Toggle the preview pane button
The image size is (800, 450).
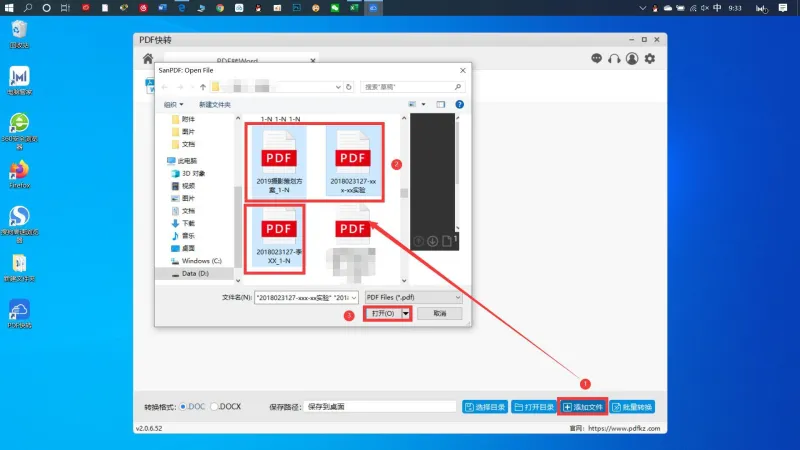440,104
